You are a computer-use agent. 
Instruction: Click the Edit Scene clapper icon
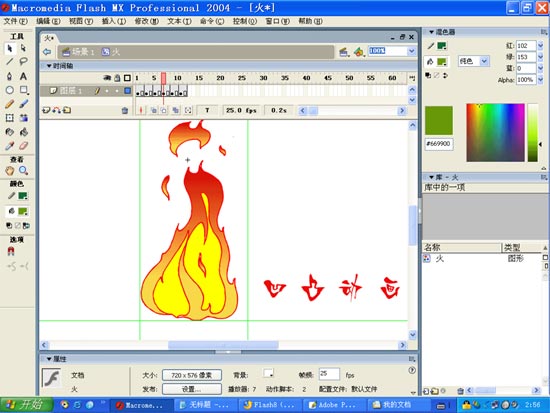344,52
